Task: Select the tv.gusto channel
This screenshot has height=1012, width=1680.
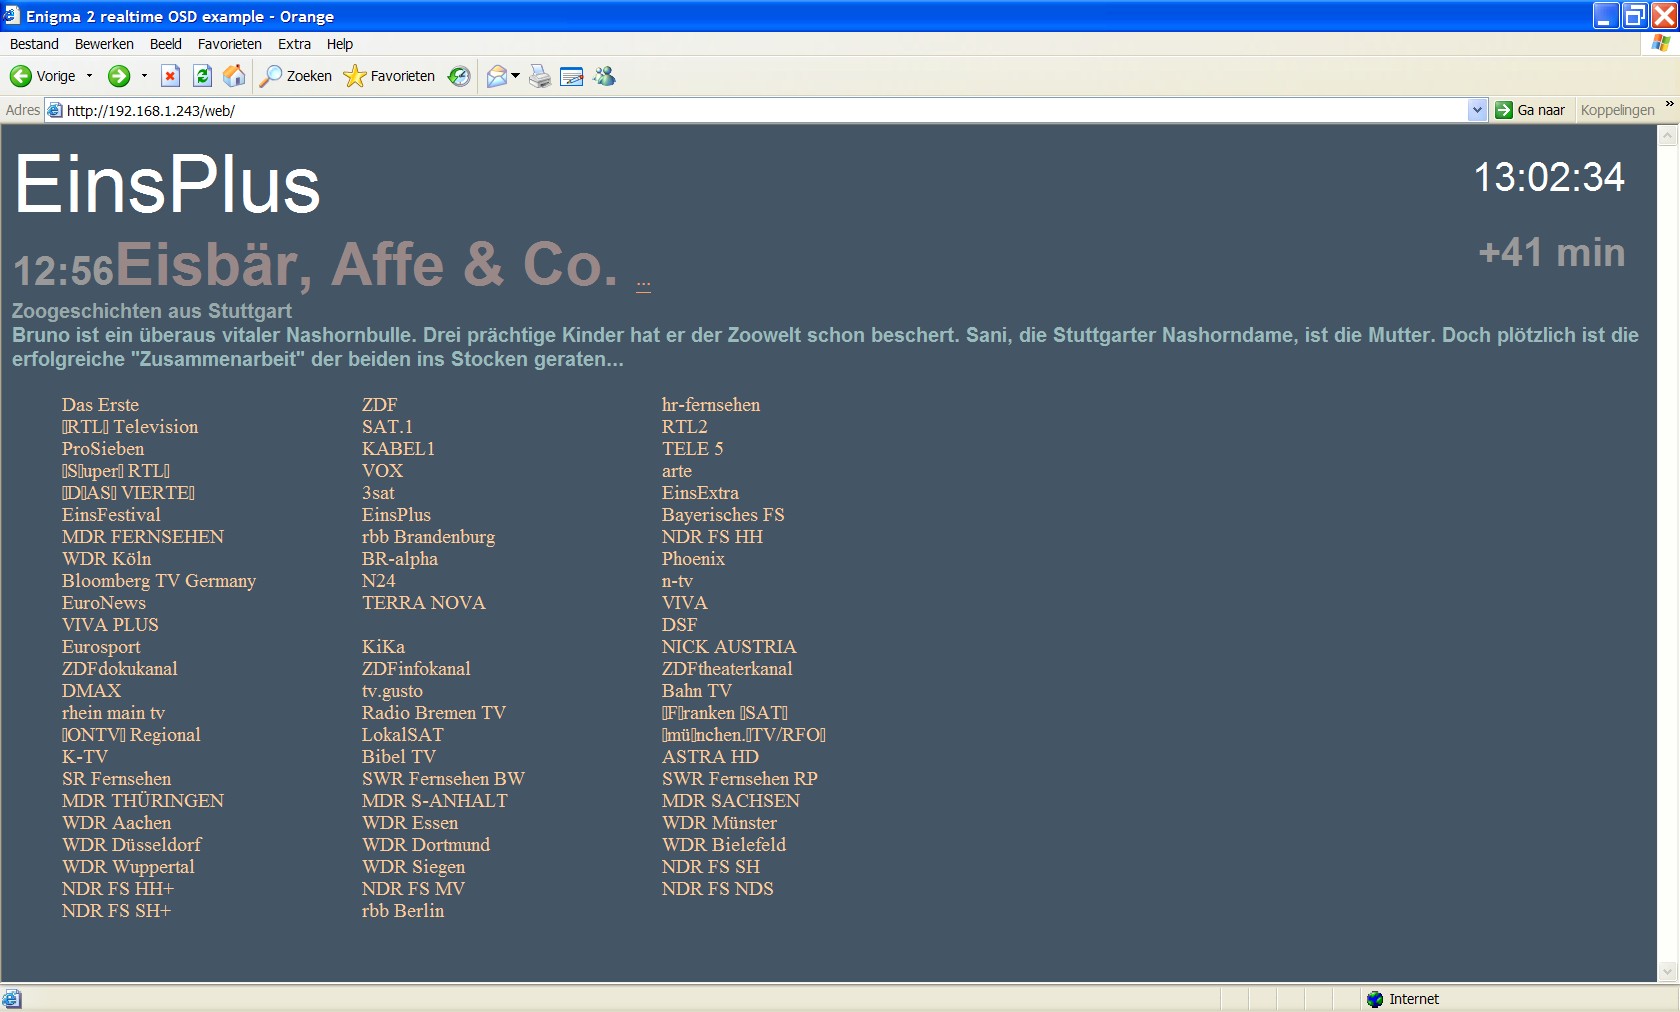Action: click(x=393, y=691)
